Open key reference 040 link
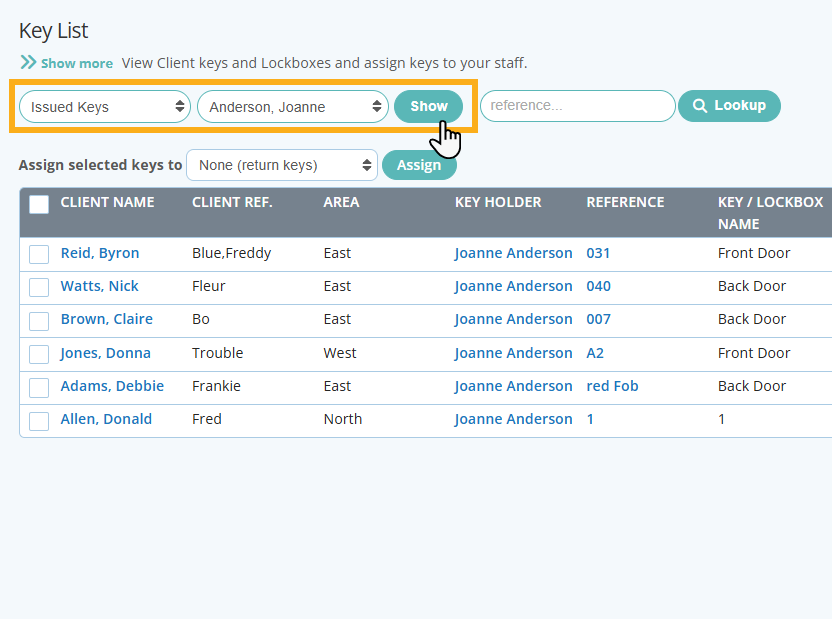This screenshot has height=619, width=832. click(599, 286)
